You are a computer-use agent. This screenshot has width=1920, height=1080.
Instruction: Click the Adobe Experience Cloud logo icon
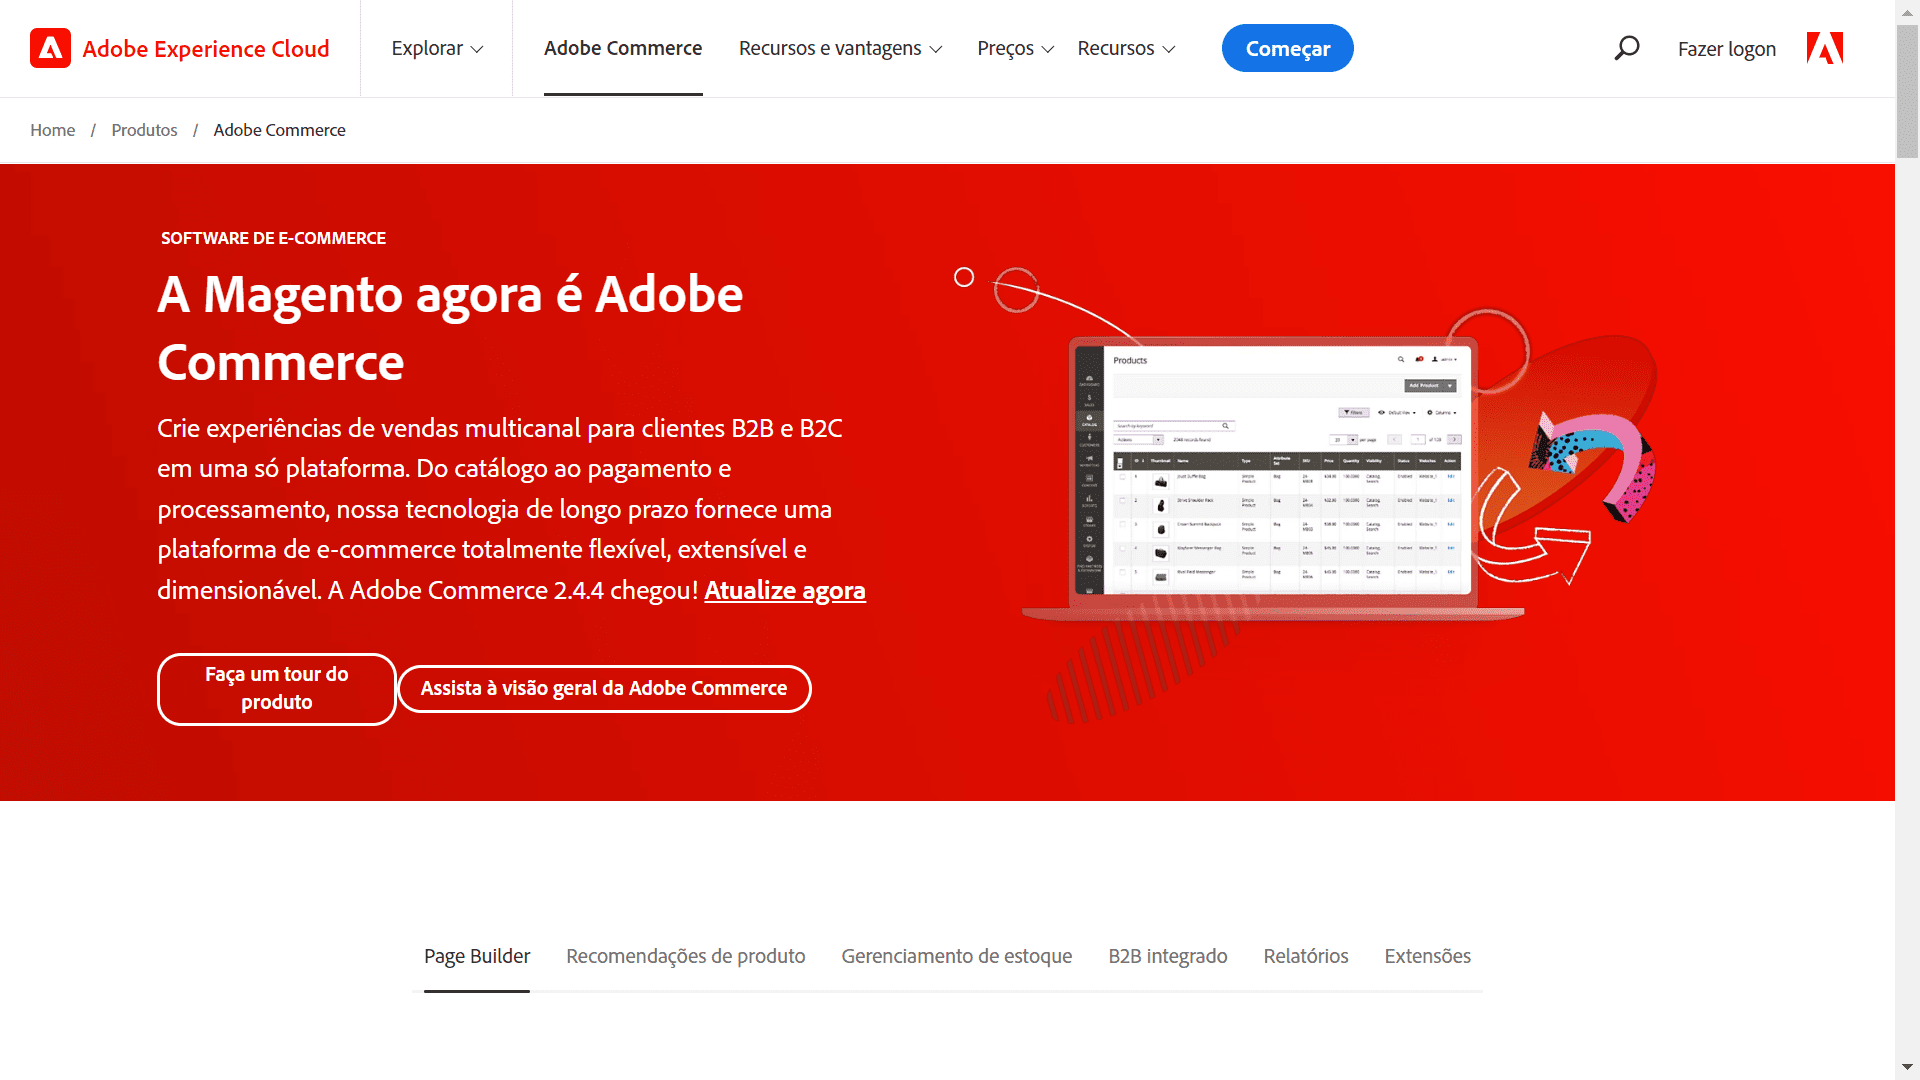point(50,48)
